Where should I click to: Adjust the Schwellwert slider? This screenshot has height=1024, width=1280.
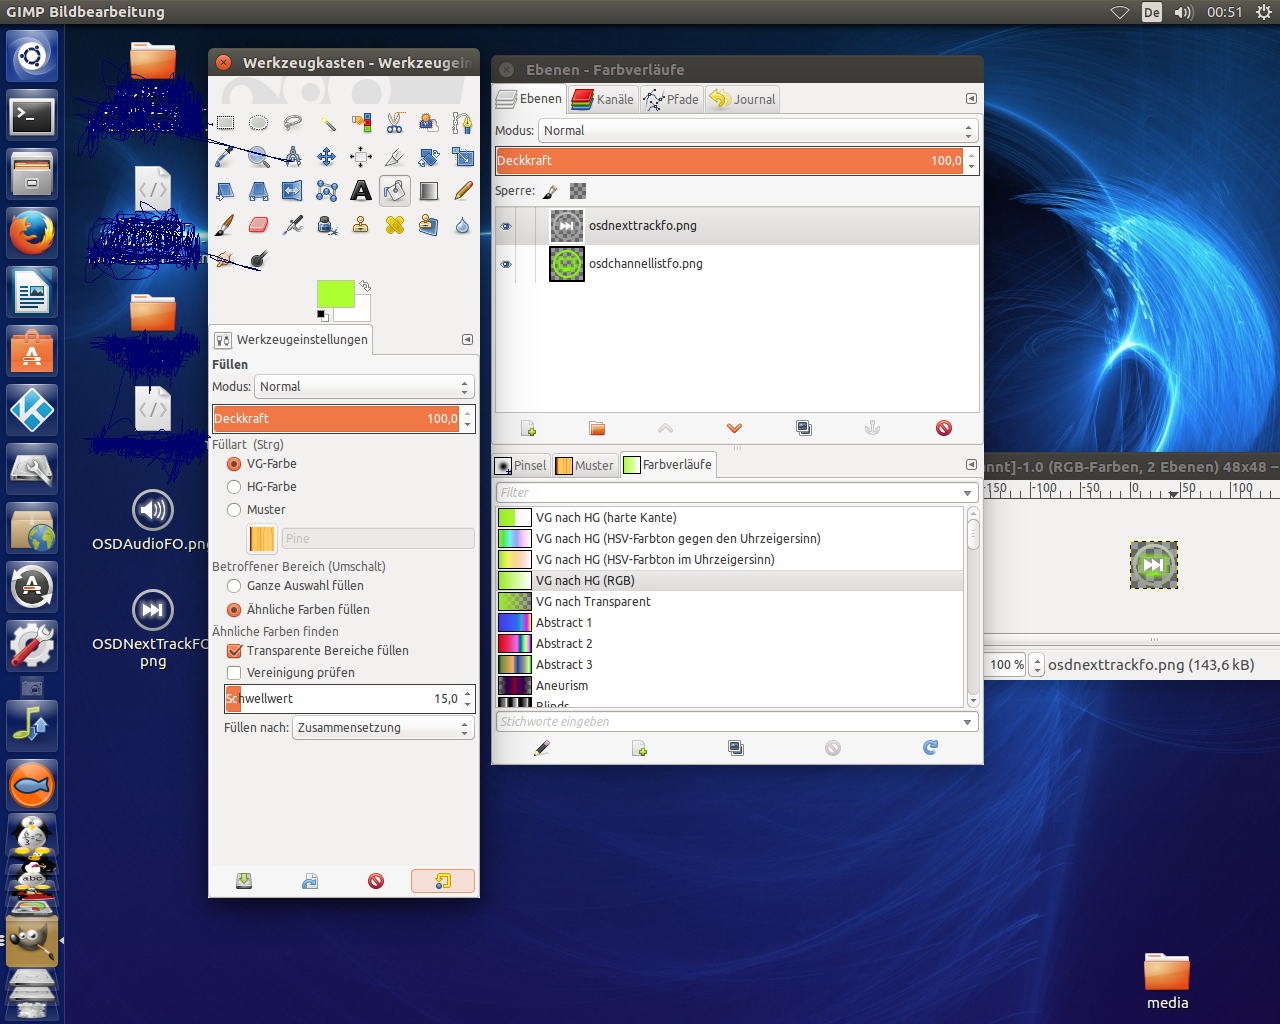pyautogui.click(x=343, y=699)
